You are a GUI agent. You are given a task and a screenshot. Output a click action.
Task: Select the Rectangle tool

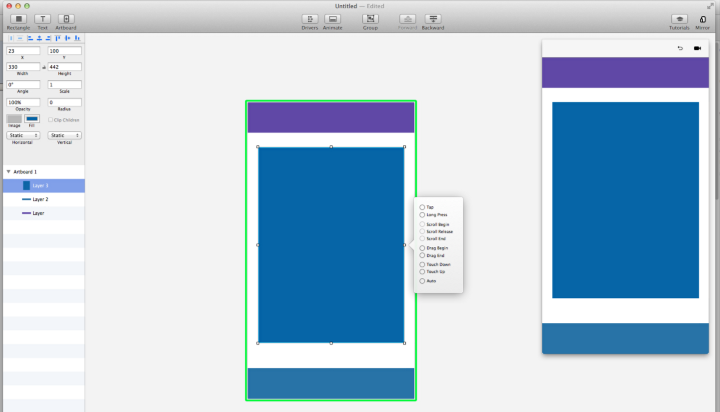pos(19,19)
